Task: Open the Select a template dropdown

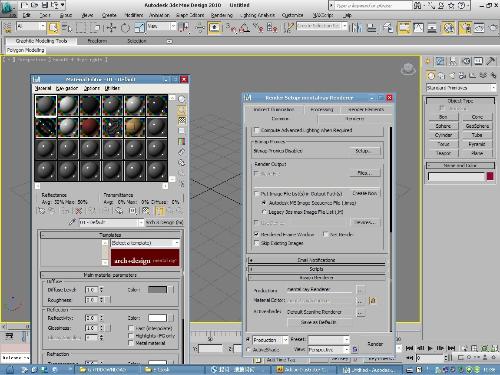Action: click(145, 243)
